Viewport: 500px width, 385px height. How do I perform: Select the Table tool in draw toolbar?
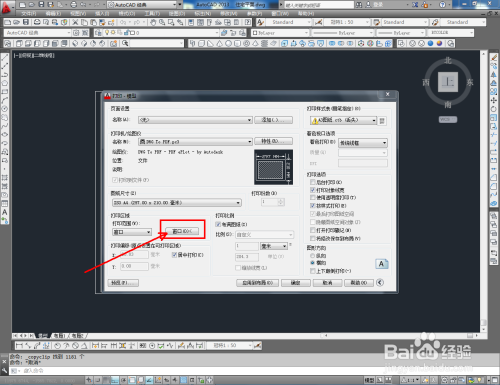pos(5,203)
